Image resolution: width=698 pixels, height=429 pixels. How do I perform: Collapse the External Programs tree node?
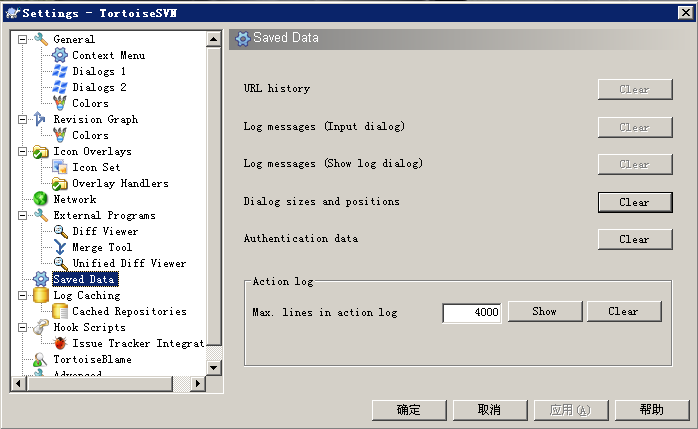point(22,216)
